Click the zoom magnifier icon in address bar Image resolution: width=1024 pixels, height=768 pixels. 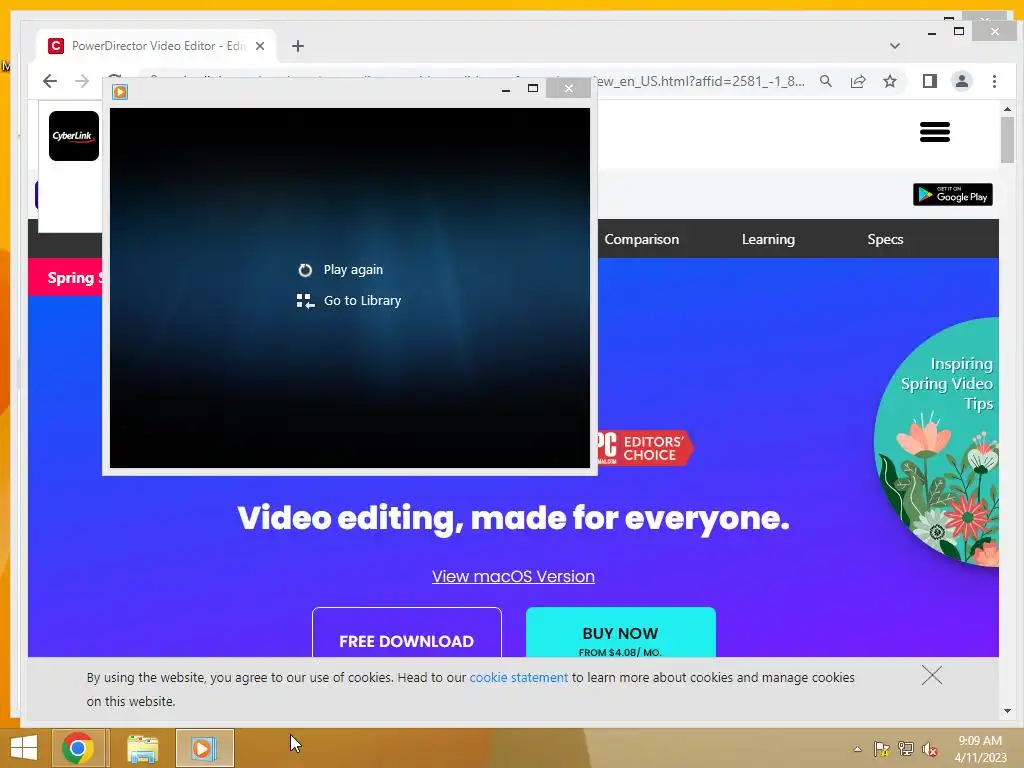826,81
